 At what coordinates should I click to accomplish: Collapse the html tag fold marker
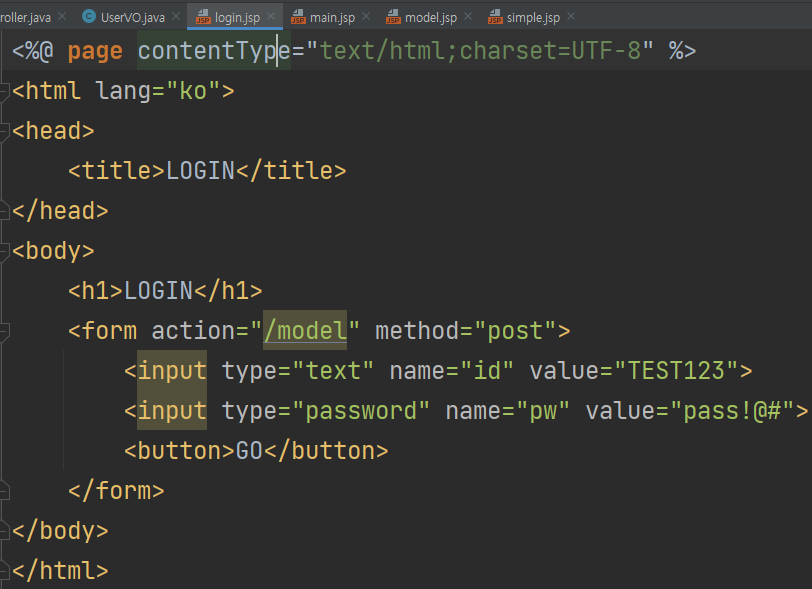4,92
